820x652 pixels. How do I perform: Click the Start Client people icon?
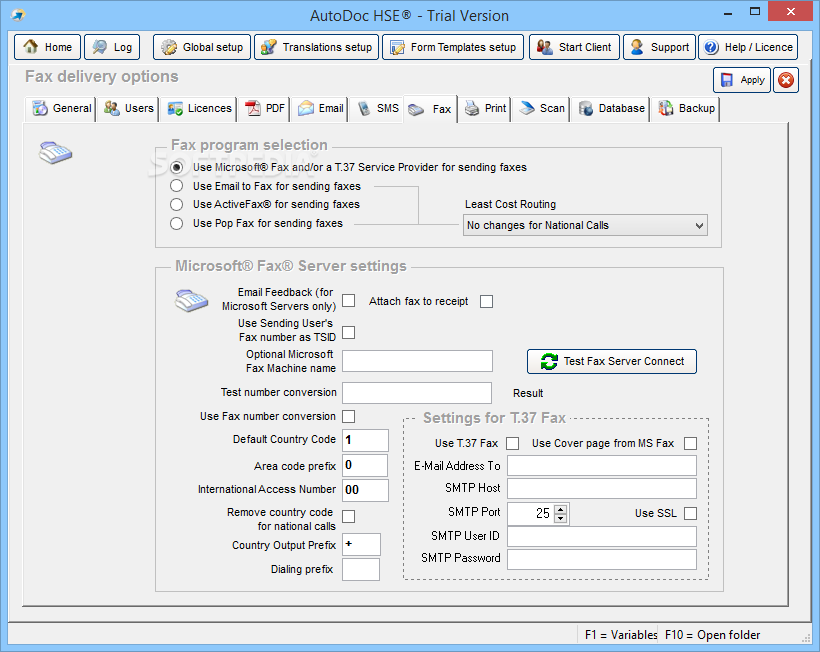click(544, 47)
